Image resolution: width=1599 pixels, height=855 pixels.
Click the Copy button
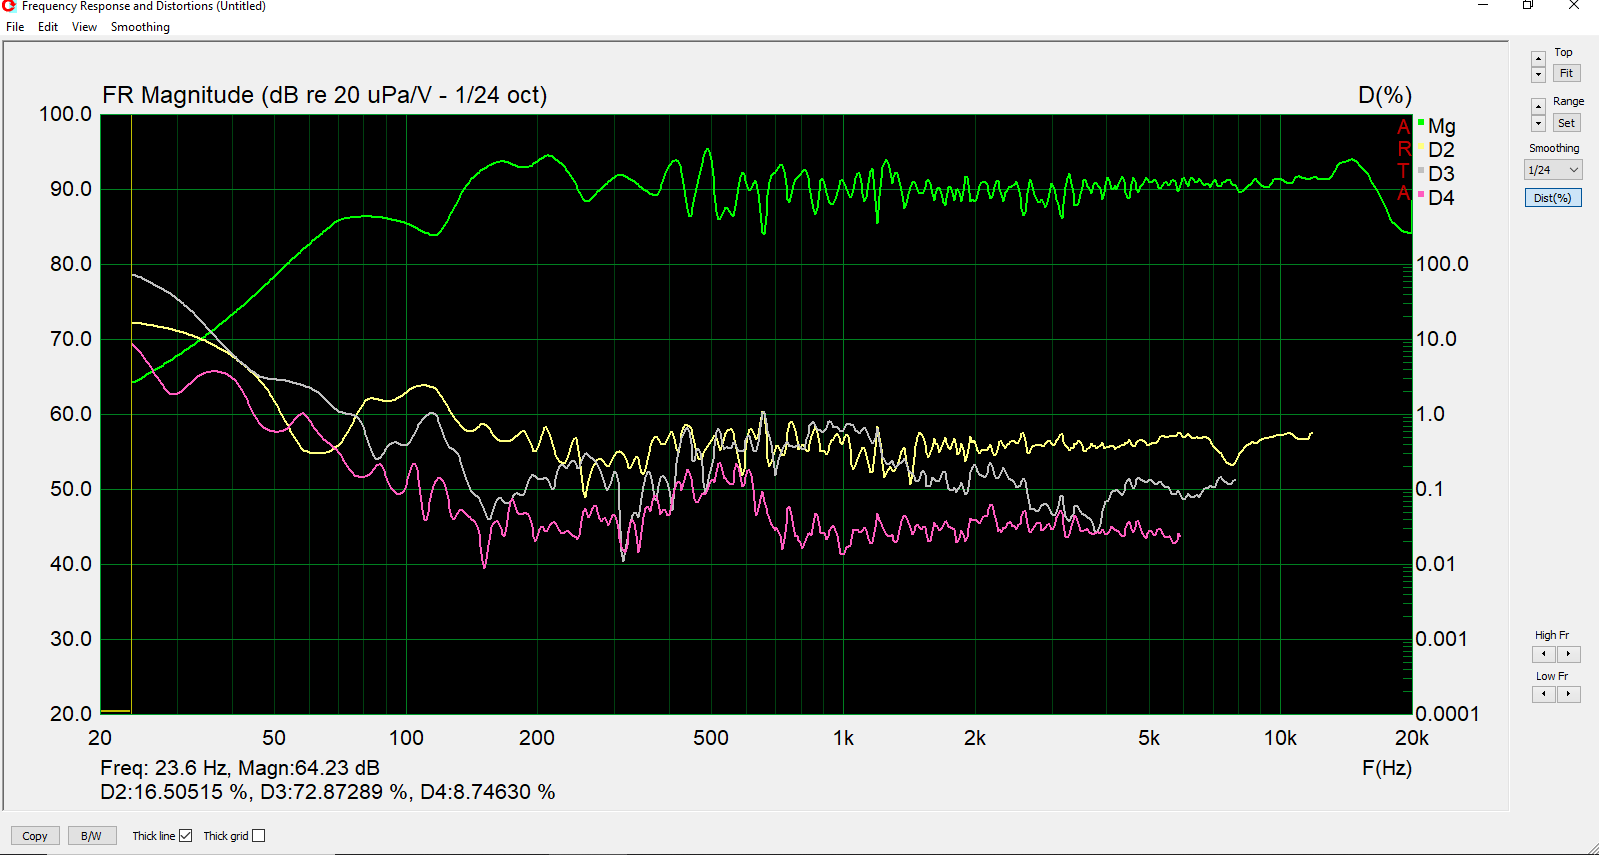[35, 836]
